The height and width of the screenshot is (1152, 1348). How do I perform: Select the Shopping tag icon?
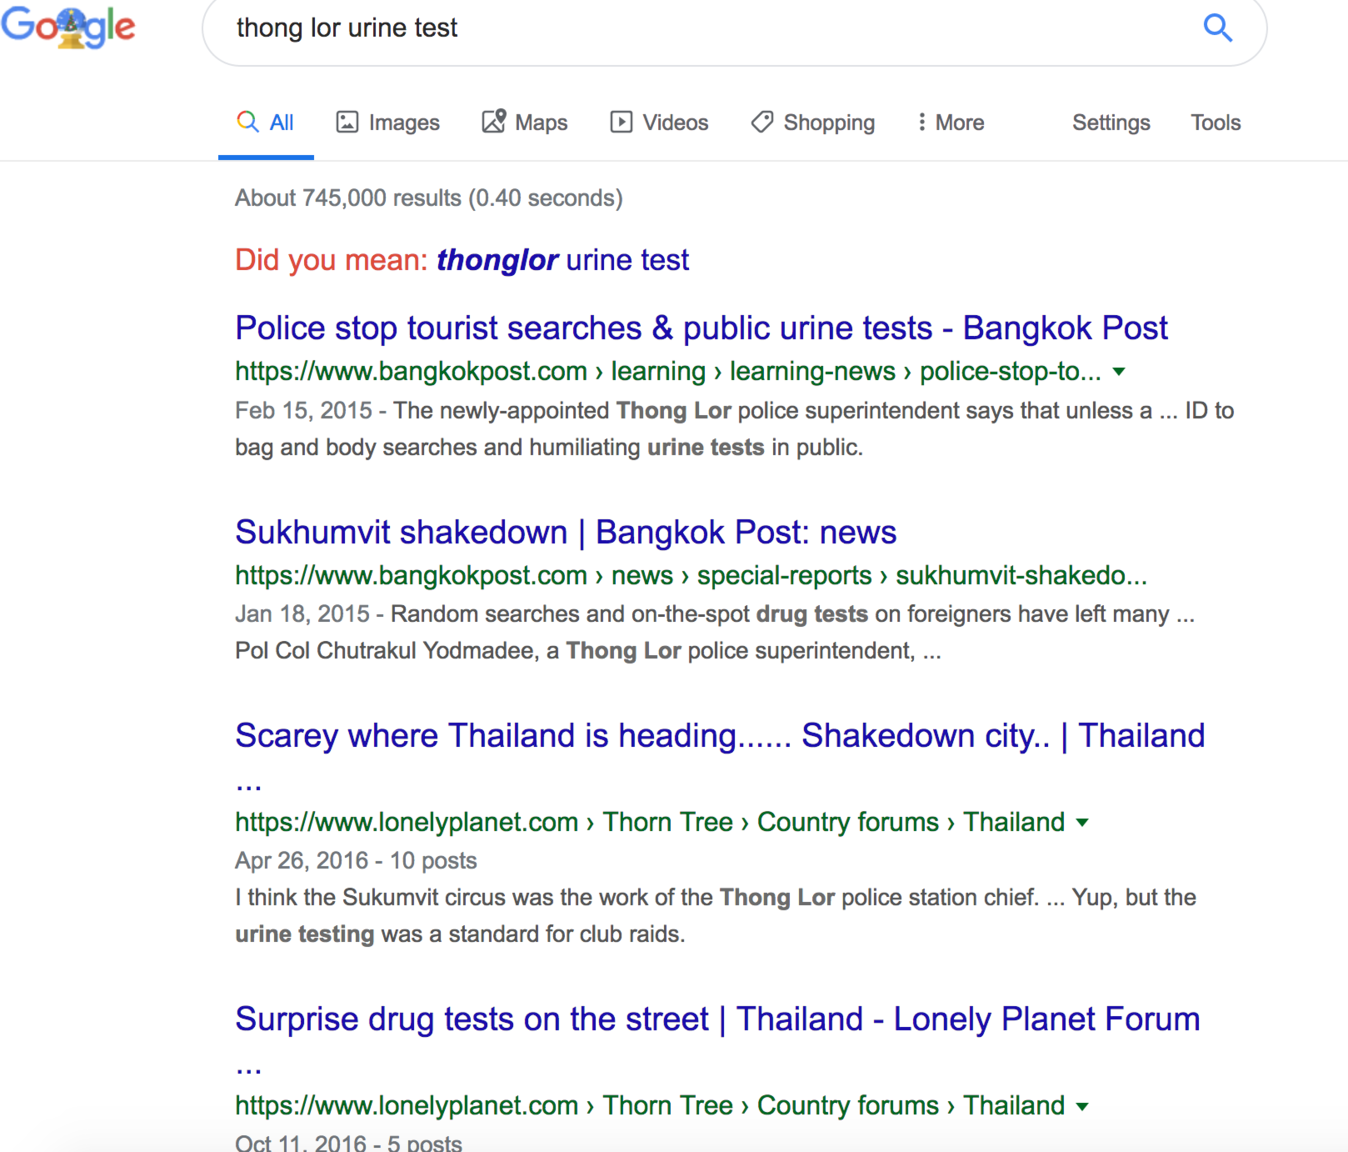pyautogui.click(x=762, y=122)
